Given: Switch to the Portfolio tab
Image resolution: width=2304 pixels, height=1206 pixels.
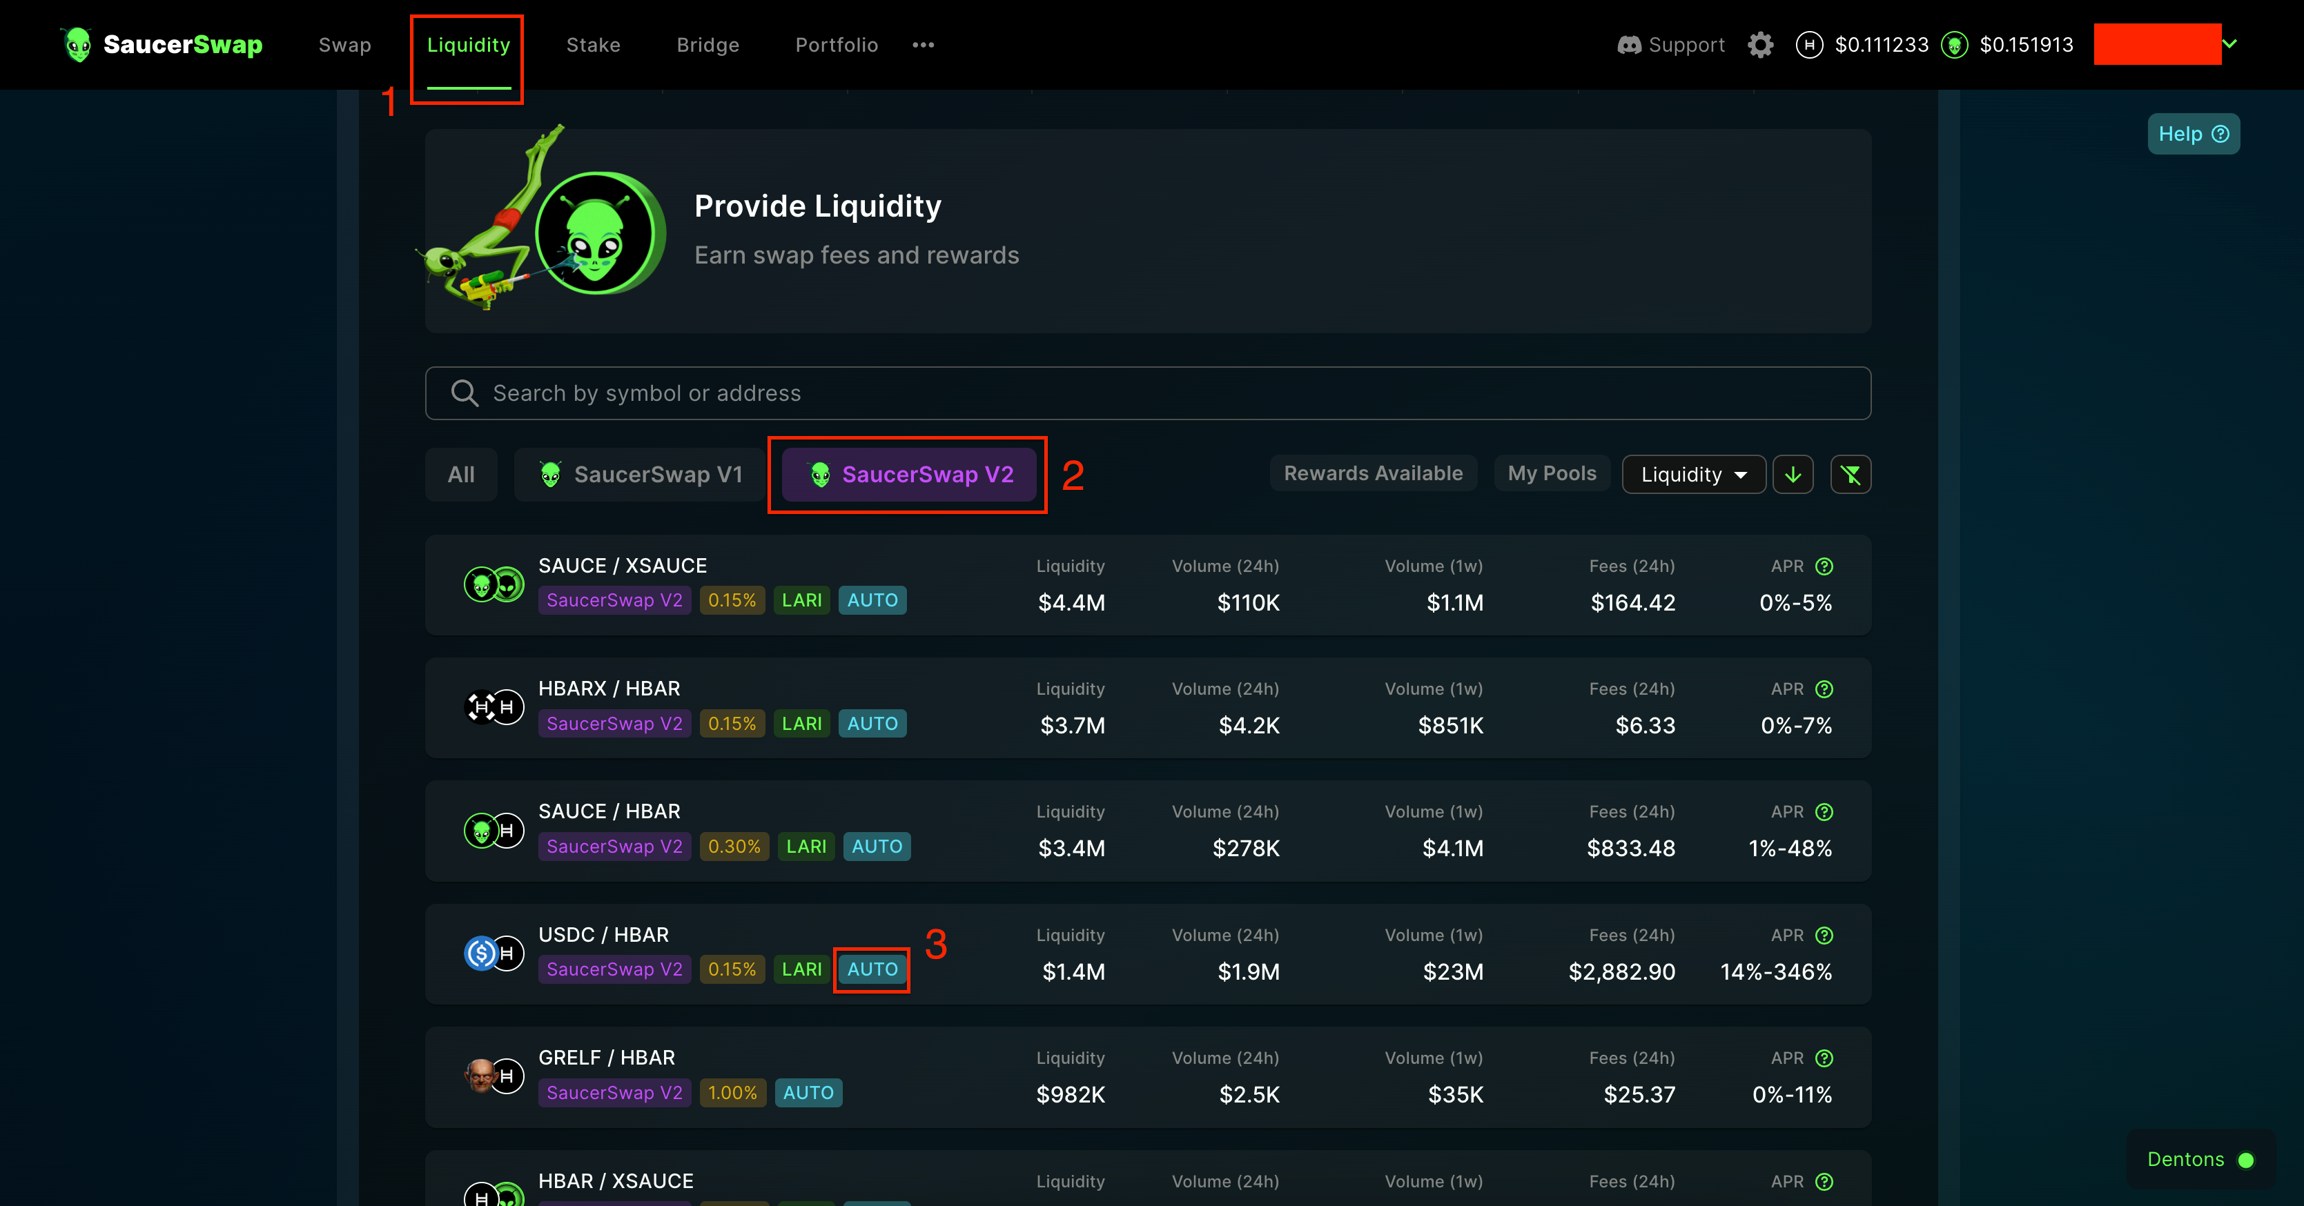Looking at the screenshot, I should click(x=836, y=45).
